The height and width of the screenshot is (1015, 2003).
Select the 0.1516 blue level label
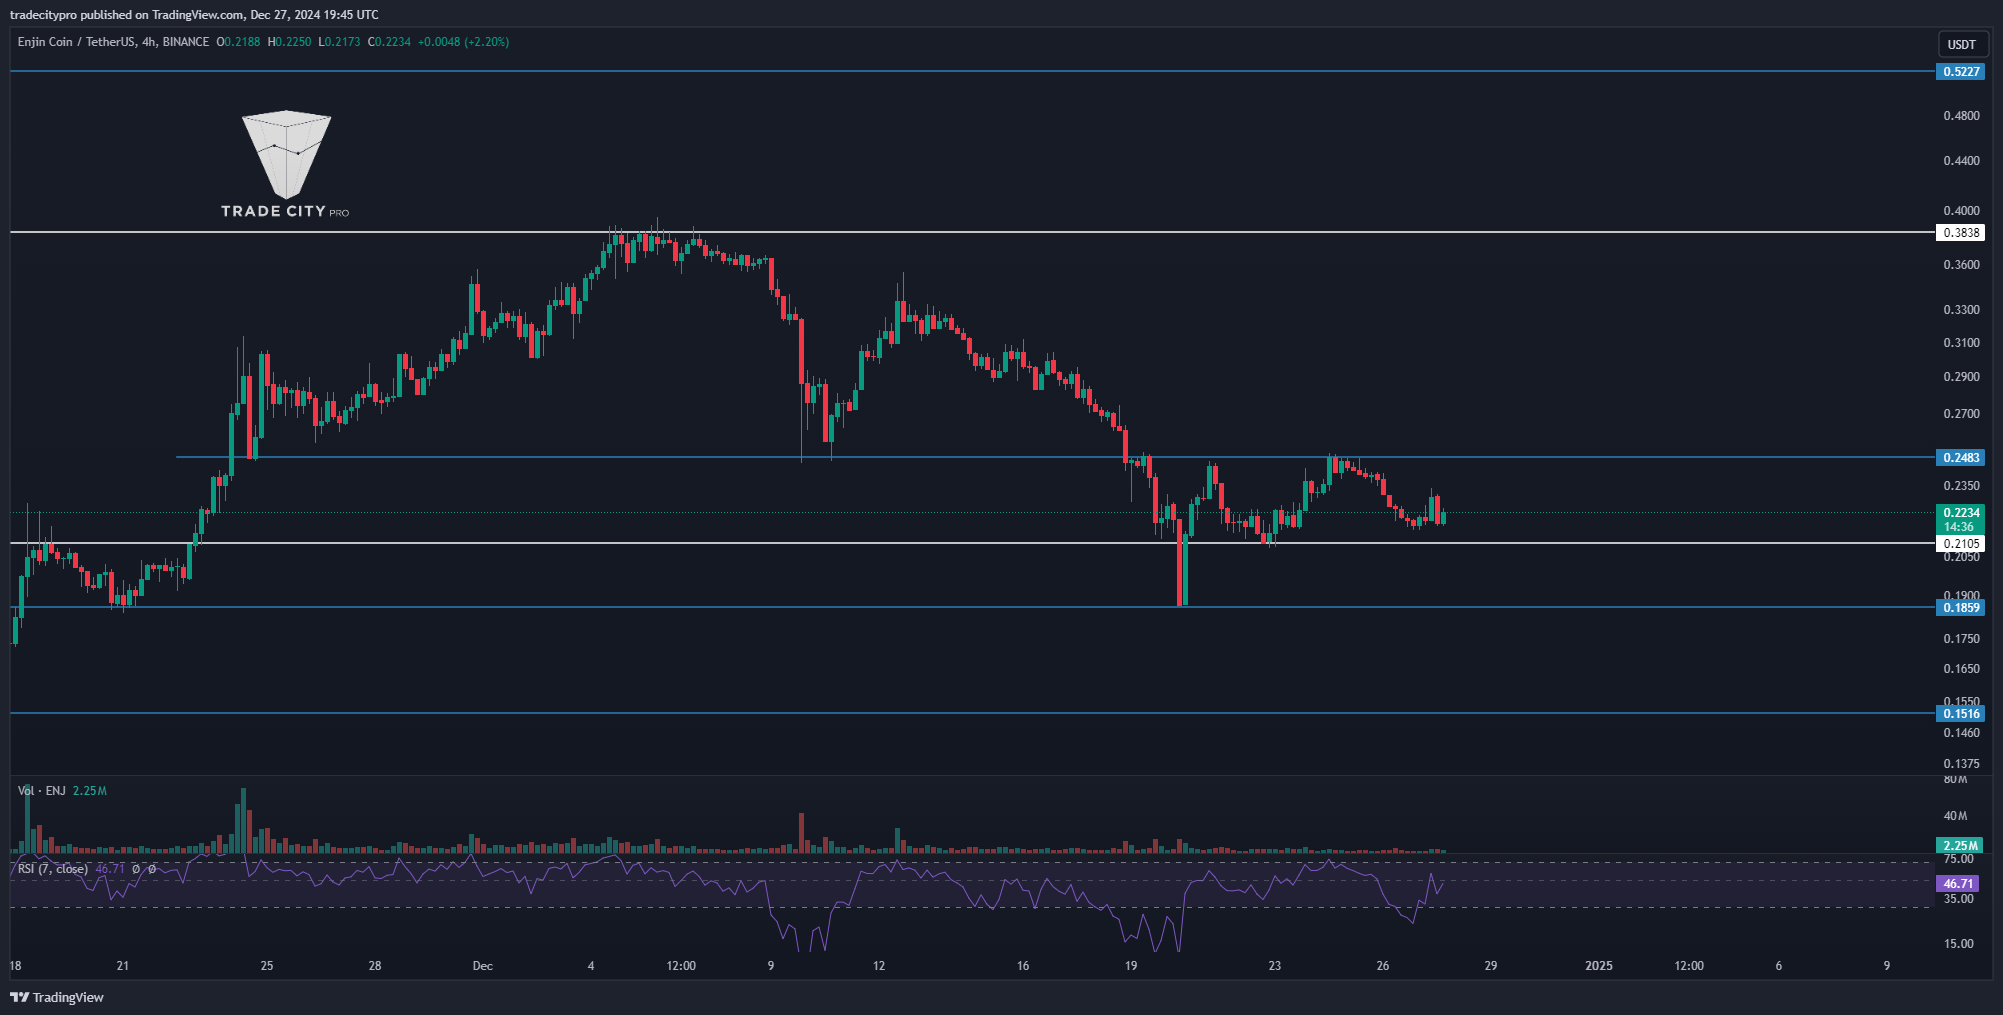tap(1961, 714)
